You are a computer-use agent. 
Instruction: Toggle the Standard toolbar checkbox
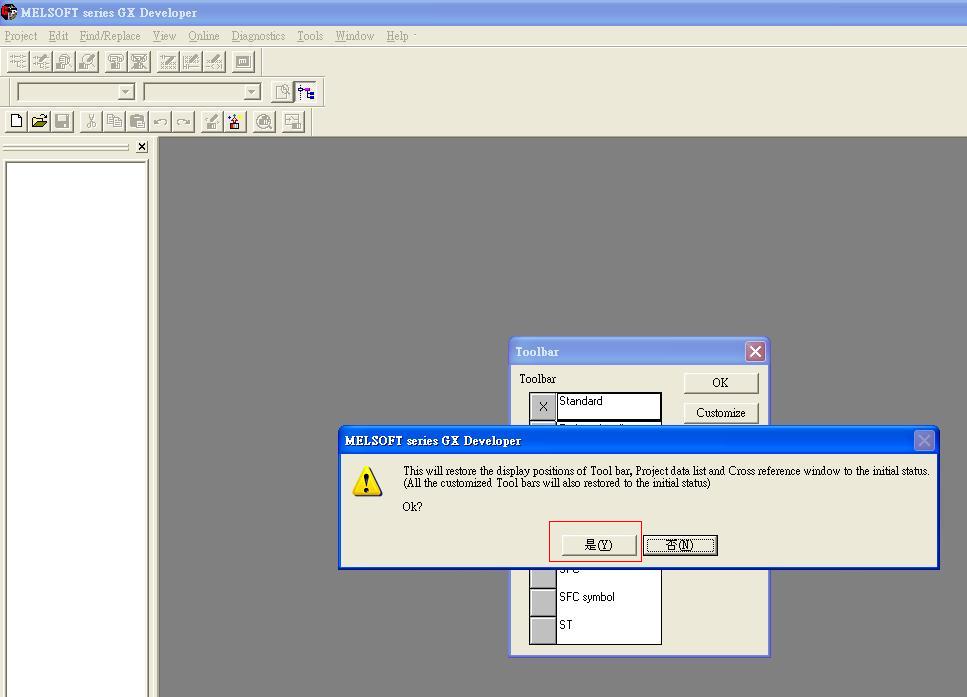coord(542,406)
